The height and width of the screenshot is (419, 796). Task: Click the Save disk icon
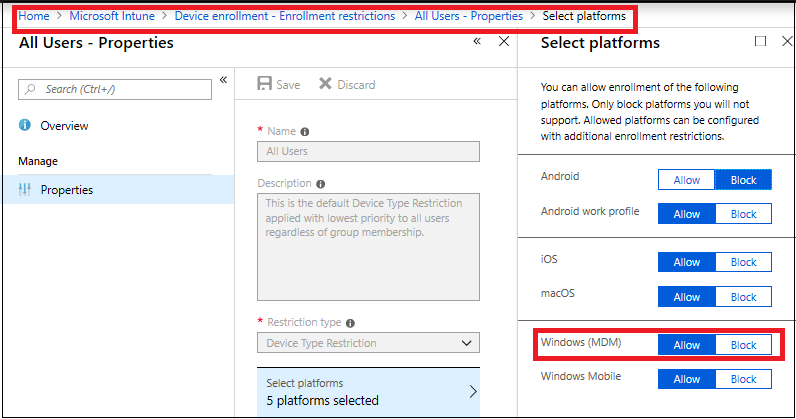(265, 84)
